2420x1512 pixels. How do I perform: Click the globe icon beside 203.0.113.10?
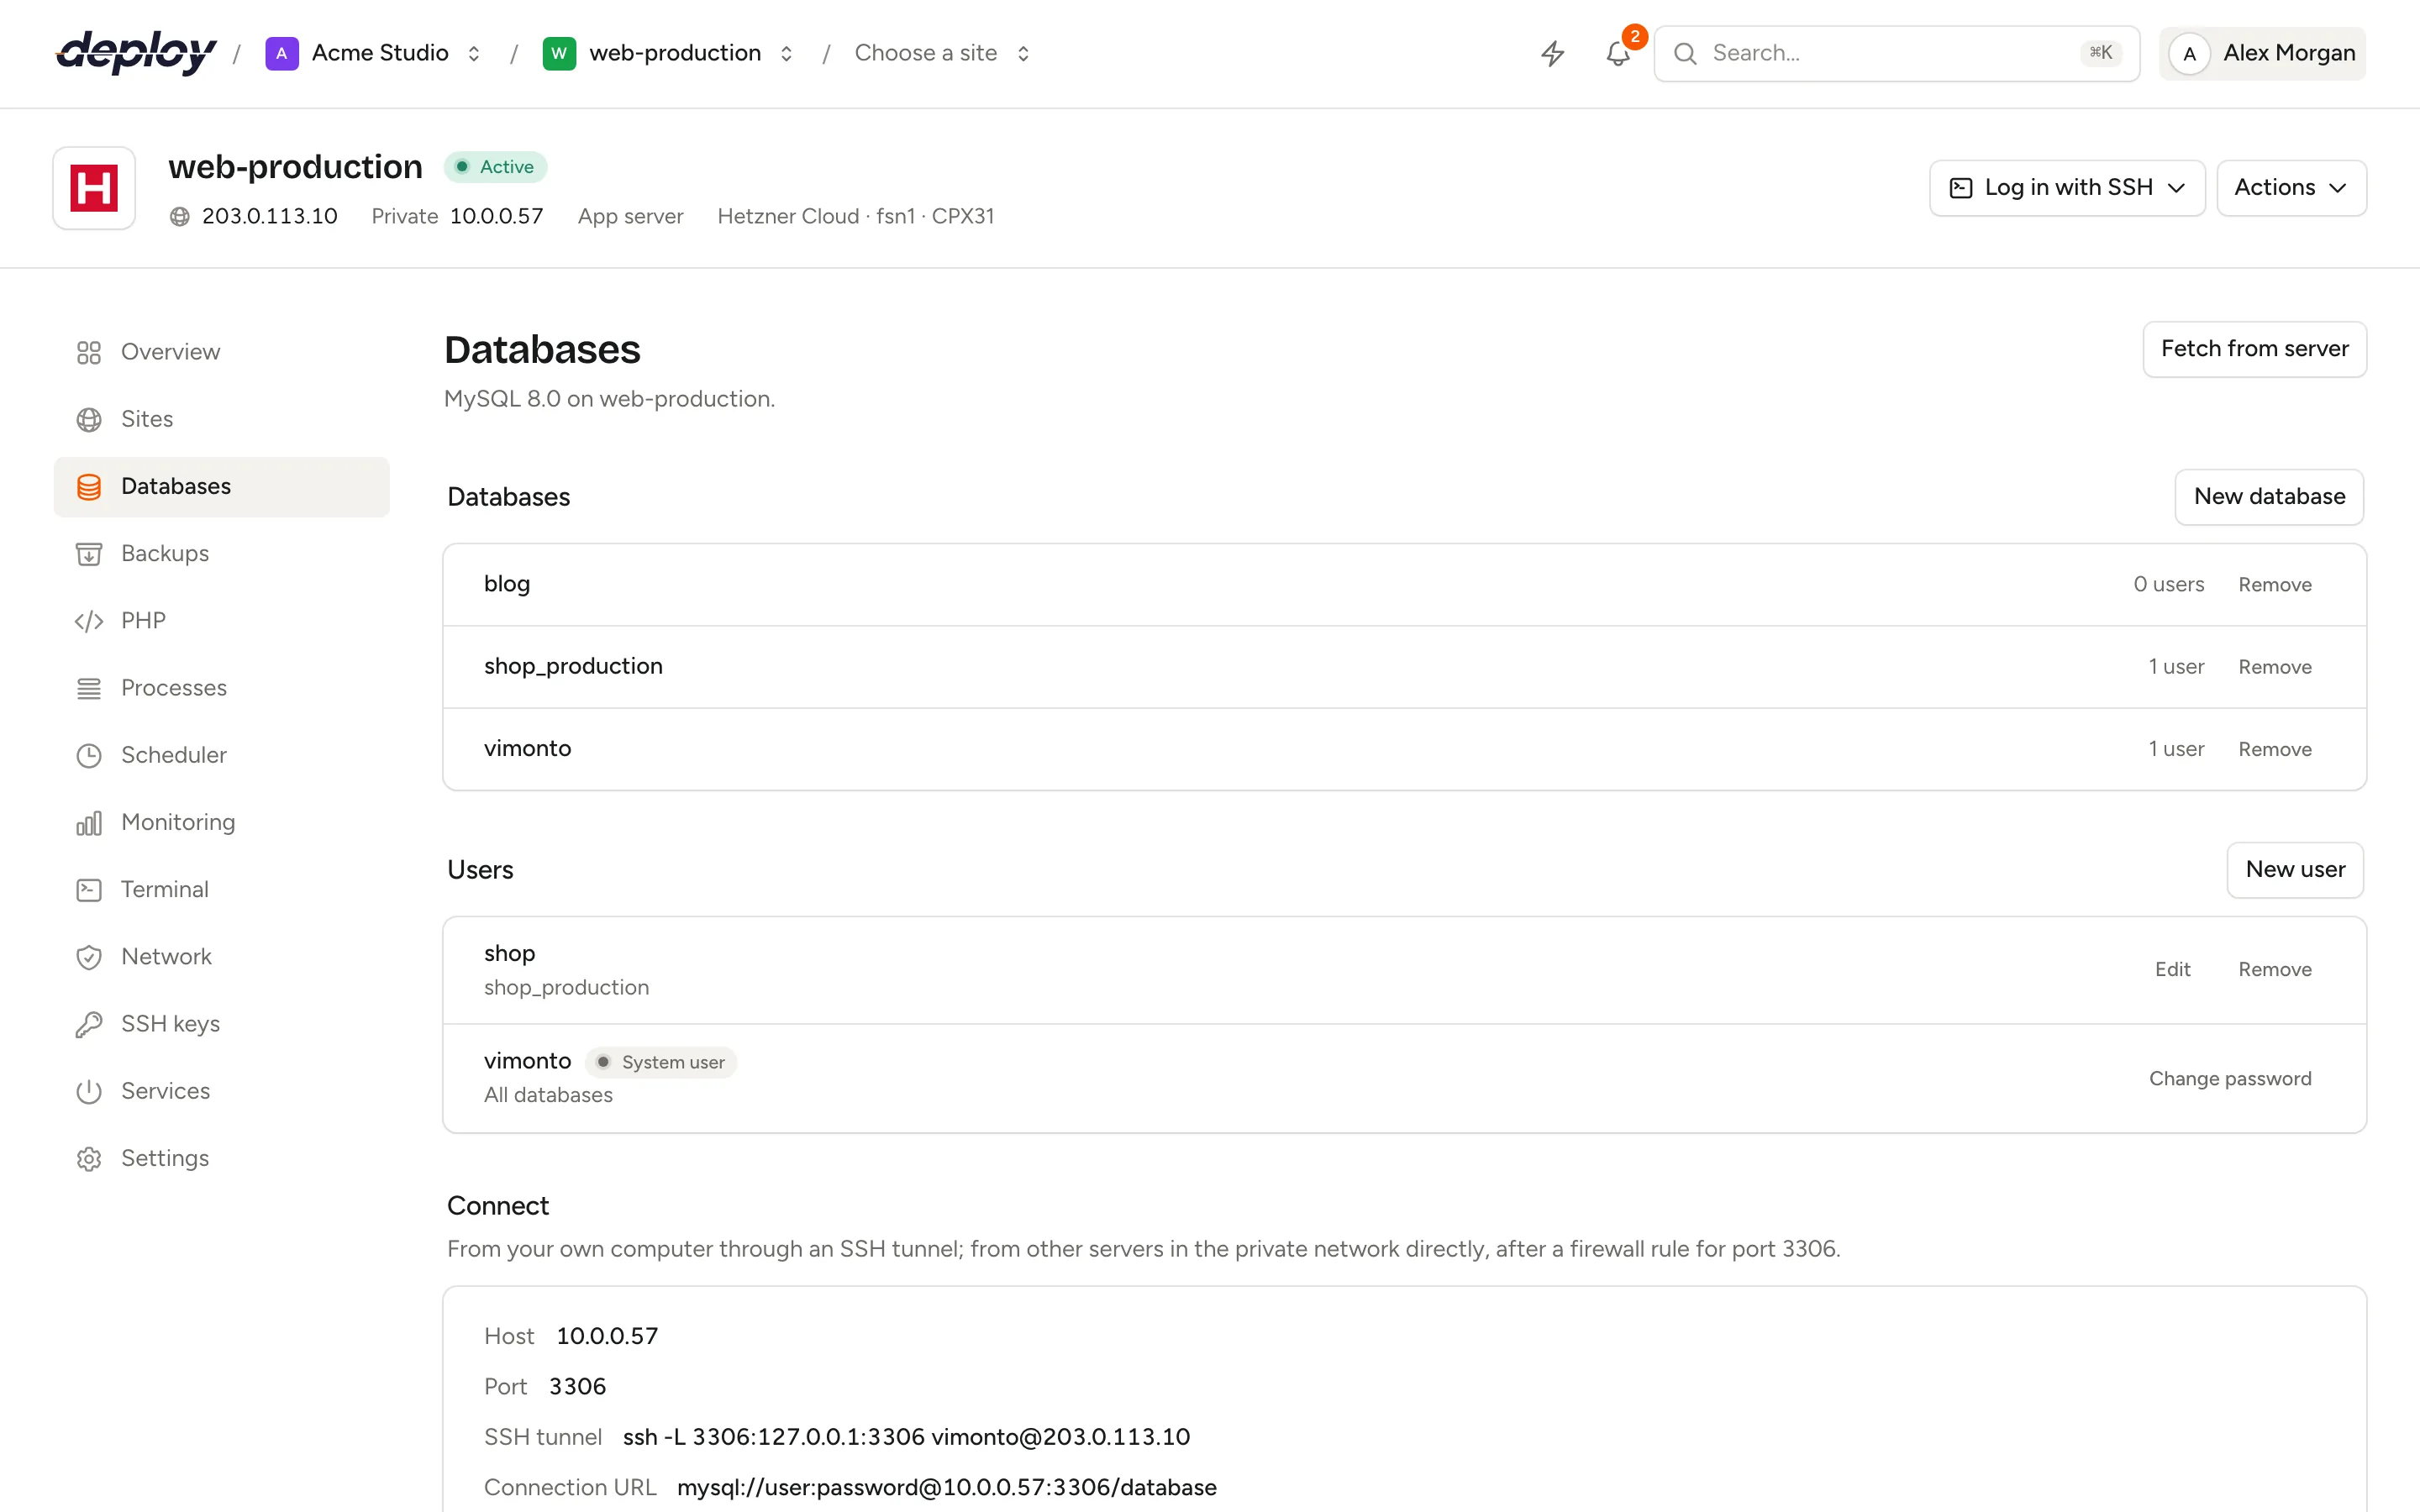[x=180, y=216]
